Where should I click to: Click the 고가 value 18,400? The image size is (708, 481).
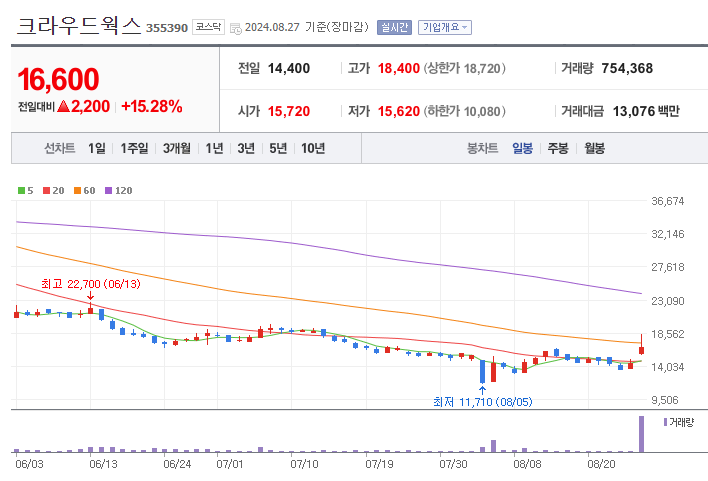click(399, 68)
